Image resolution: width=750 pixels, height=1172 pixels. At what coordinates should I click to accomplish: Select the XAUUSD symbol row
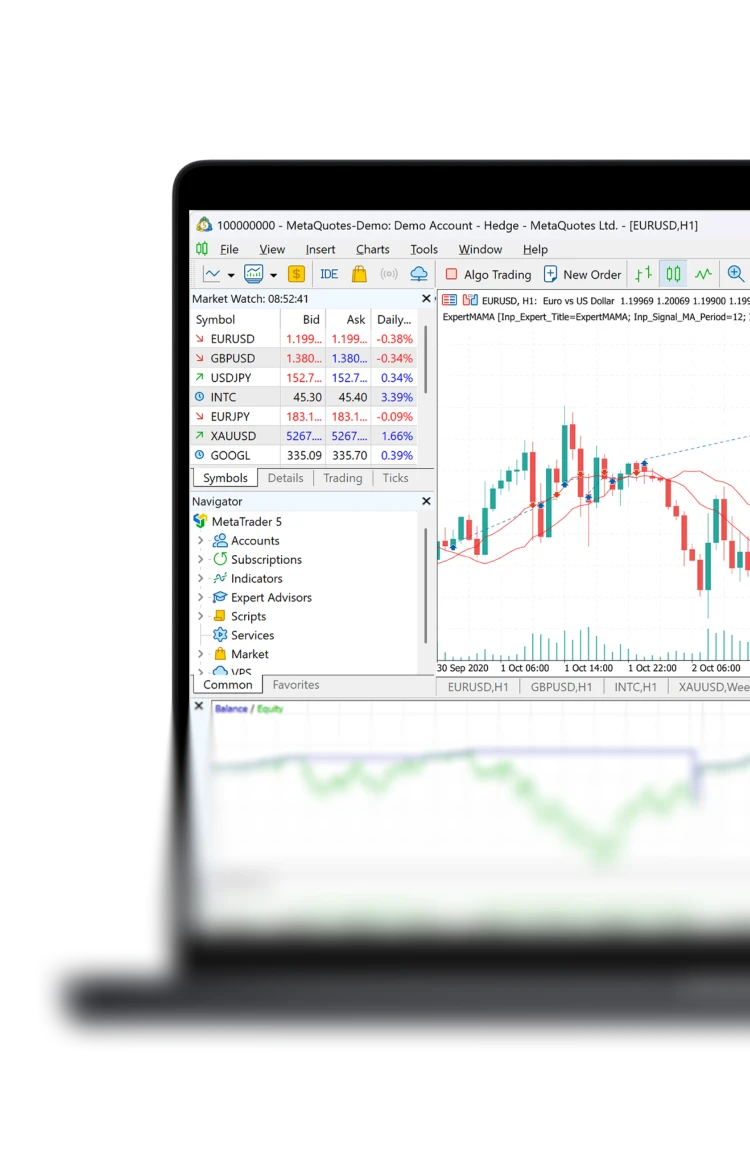(x=304, y=436)
